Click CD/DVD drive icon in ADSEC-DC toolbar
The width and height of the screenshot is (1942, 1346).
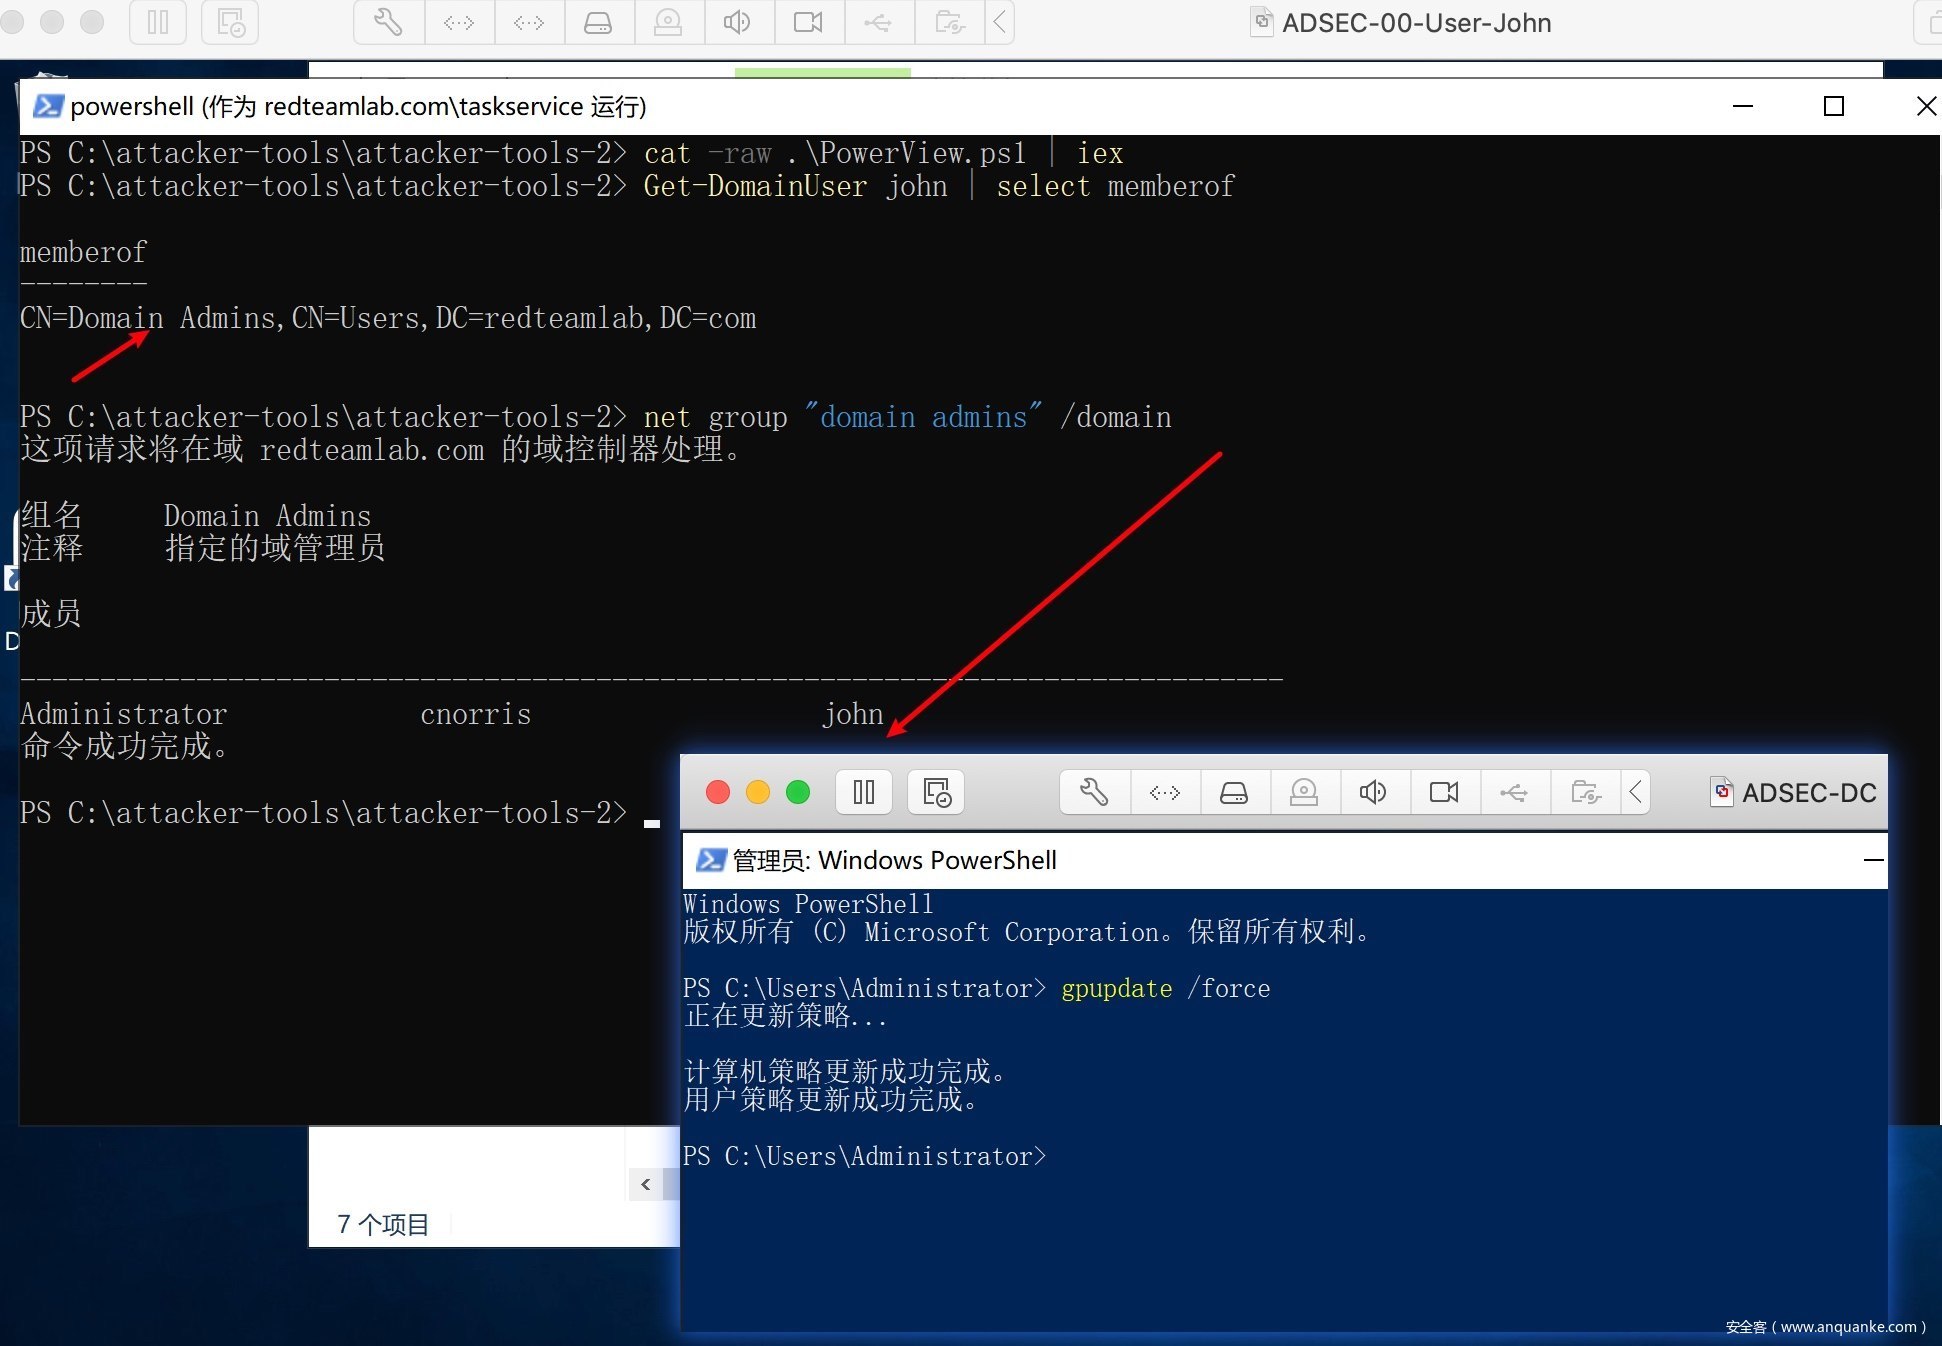[x=1304, y=793]
